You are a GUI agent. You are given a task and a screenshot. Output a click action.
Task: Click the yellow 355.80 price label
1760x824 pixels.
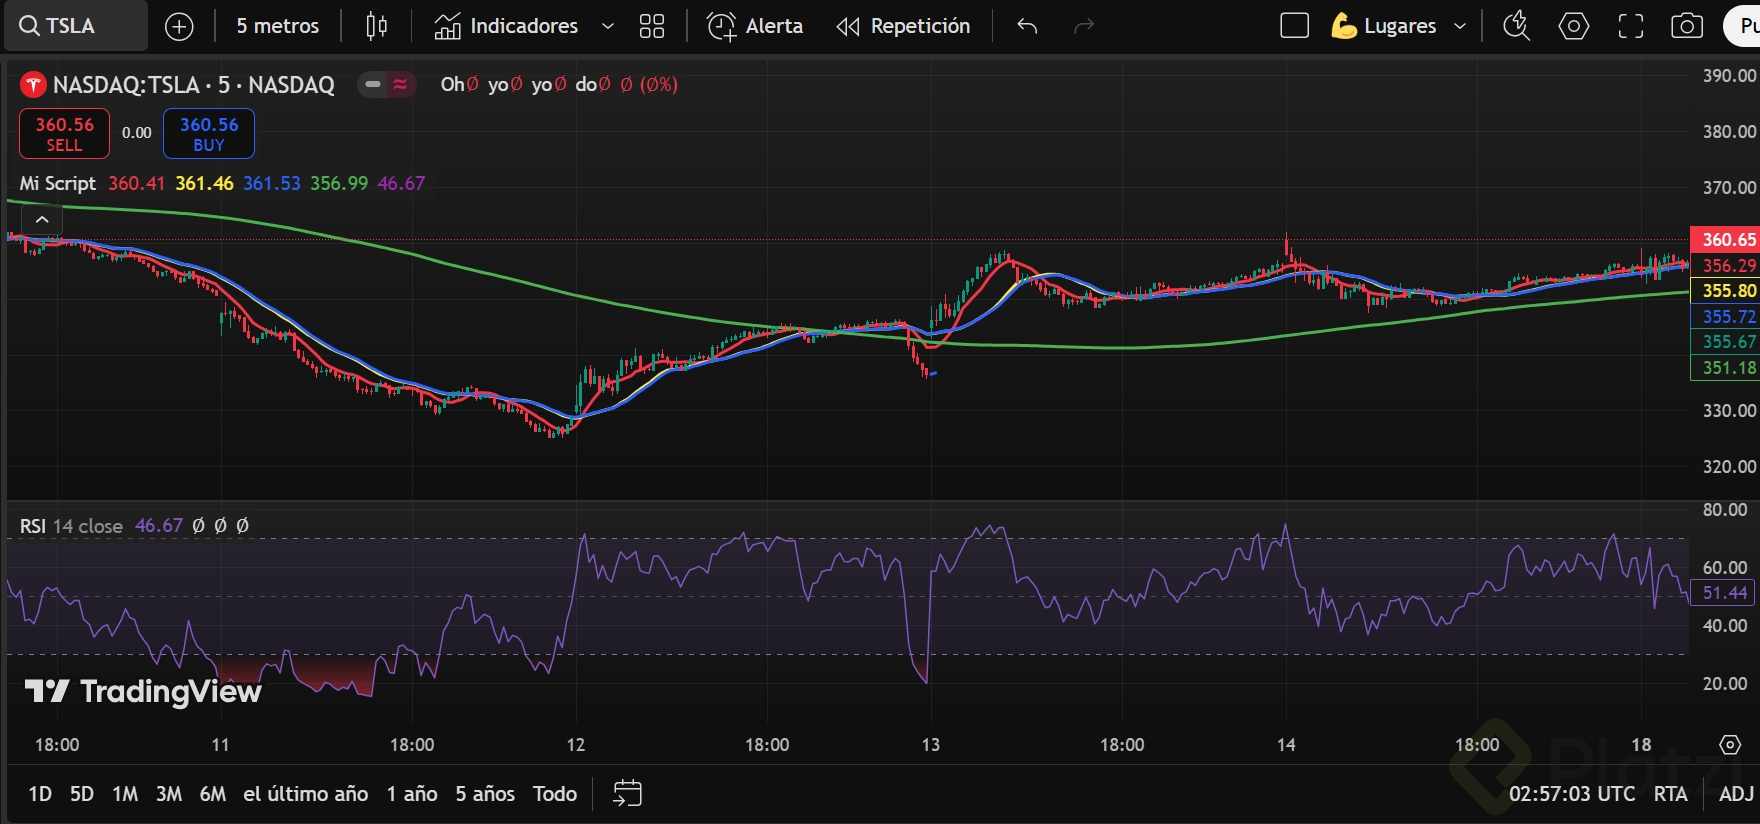pos(1725,290)
